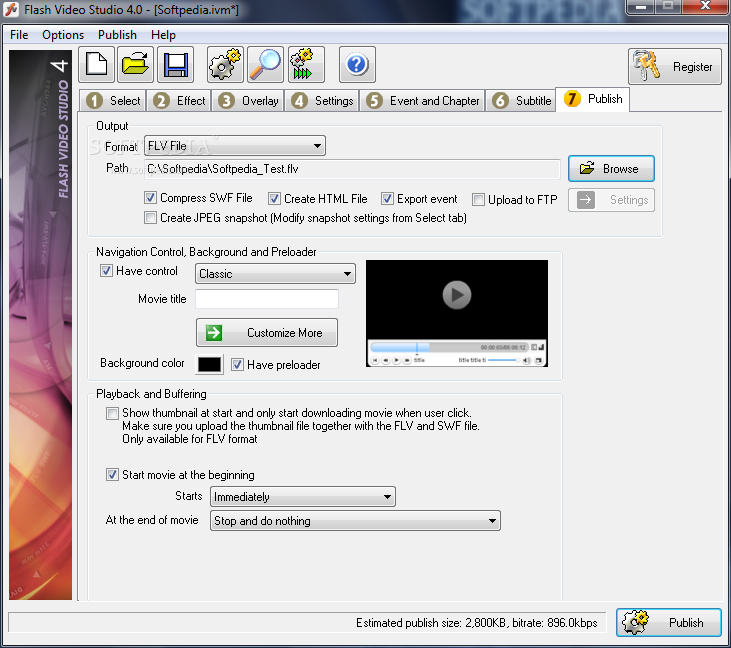Click the Browse button
731x648 pixels.
(611, 169)
